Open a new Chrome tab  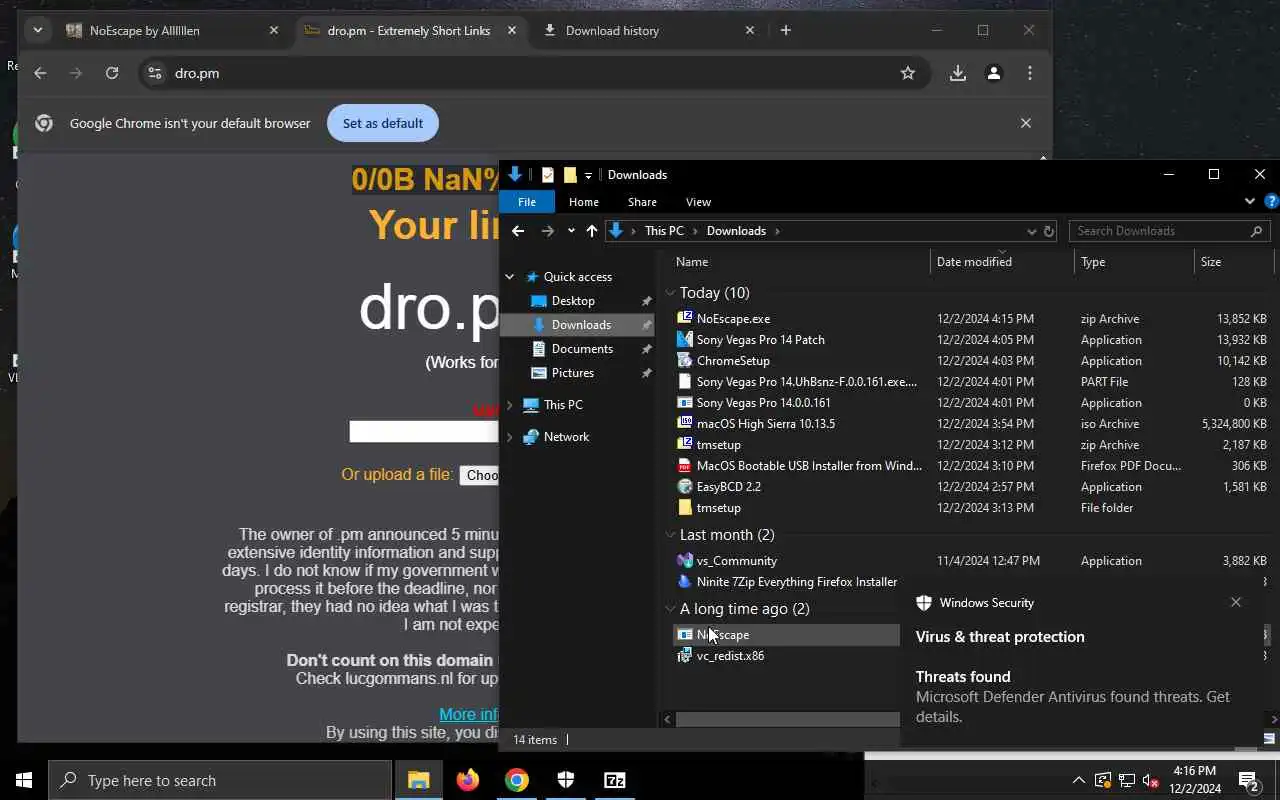coord(785,30)
